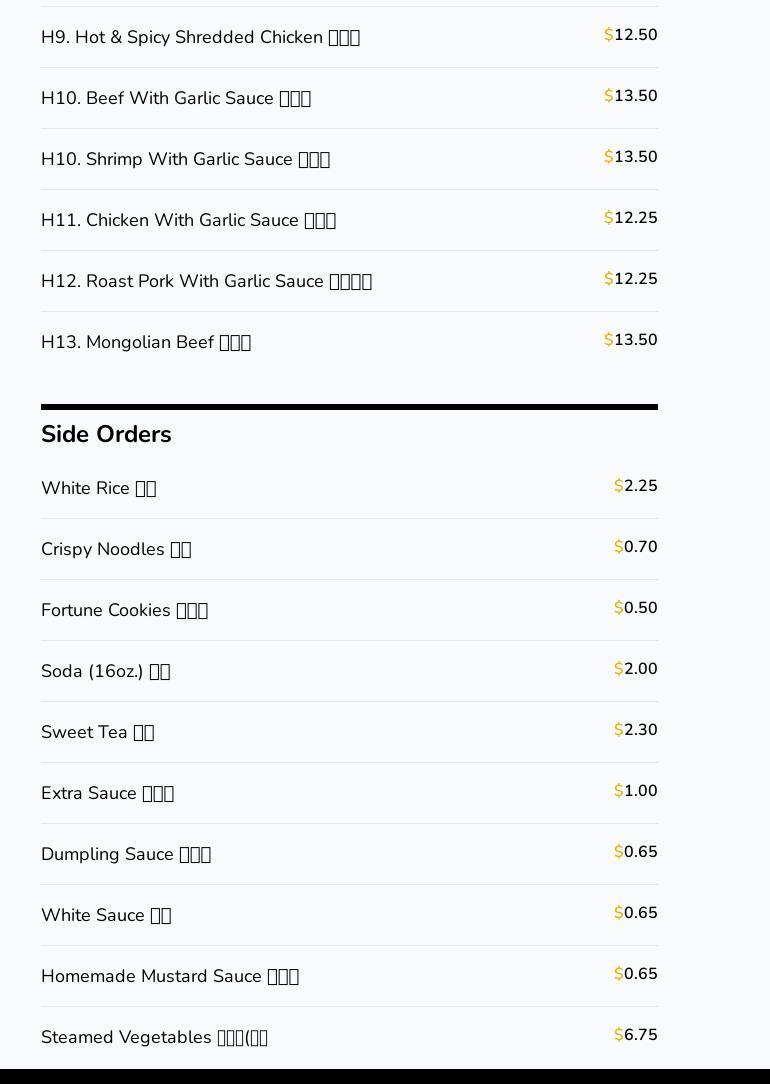The image size is (770, 1084).
Task: Click H13. Mongolian Beef menu item
Action: [x=146, y=342]
